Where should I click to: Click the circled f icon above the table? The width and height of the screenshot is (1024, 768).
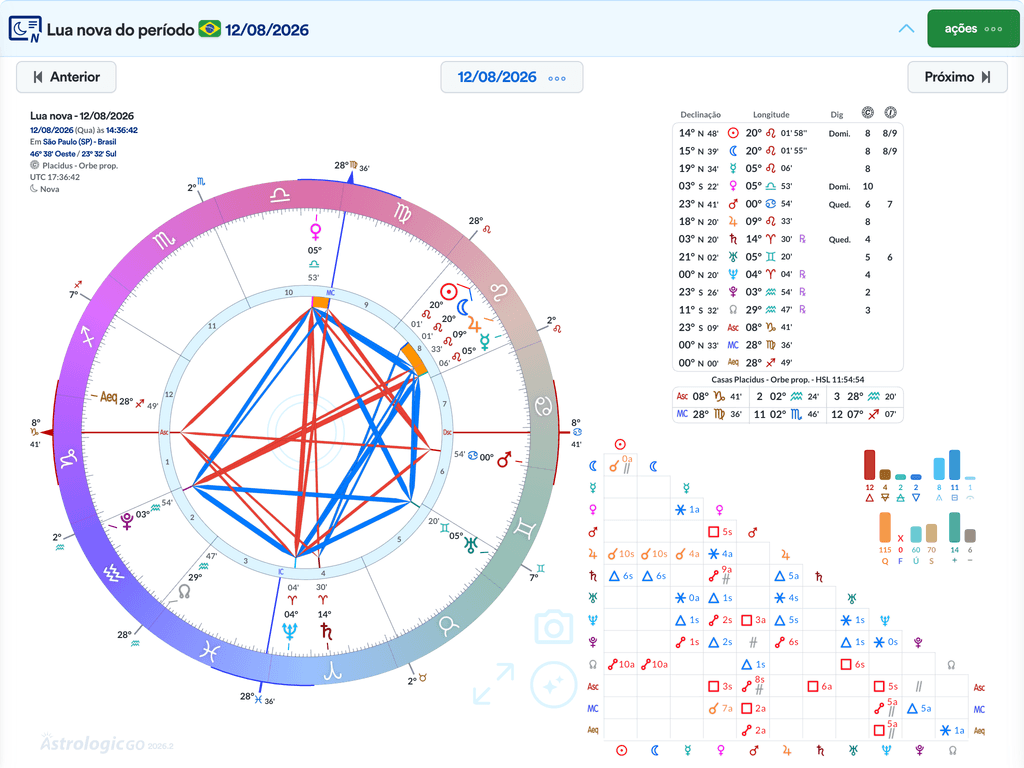click(890, 113)
